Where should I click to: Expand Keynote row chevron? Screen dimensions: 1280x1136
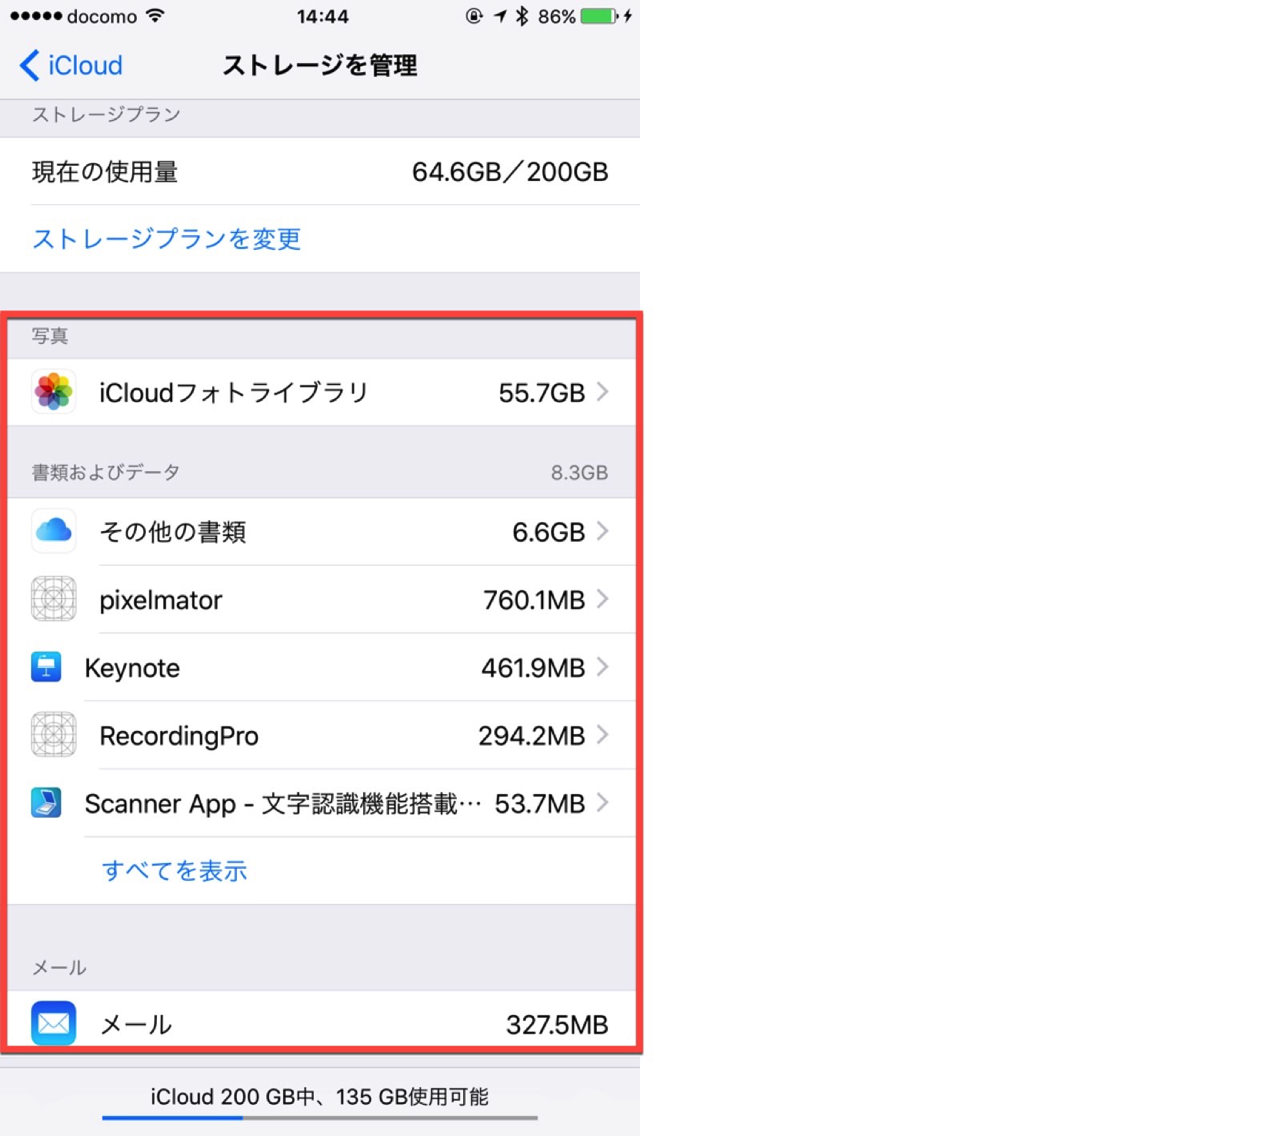[x=603, y=667]
